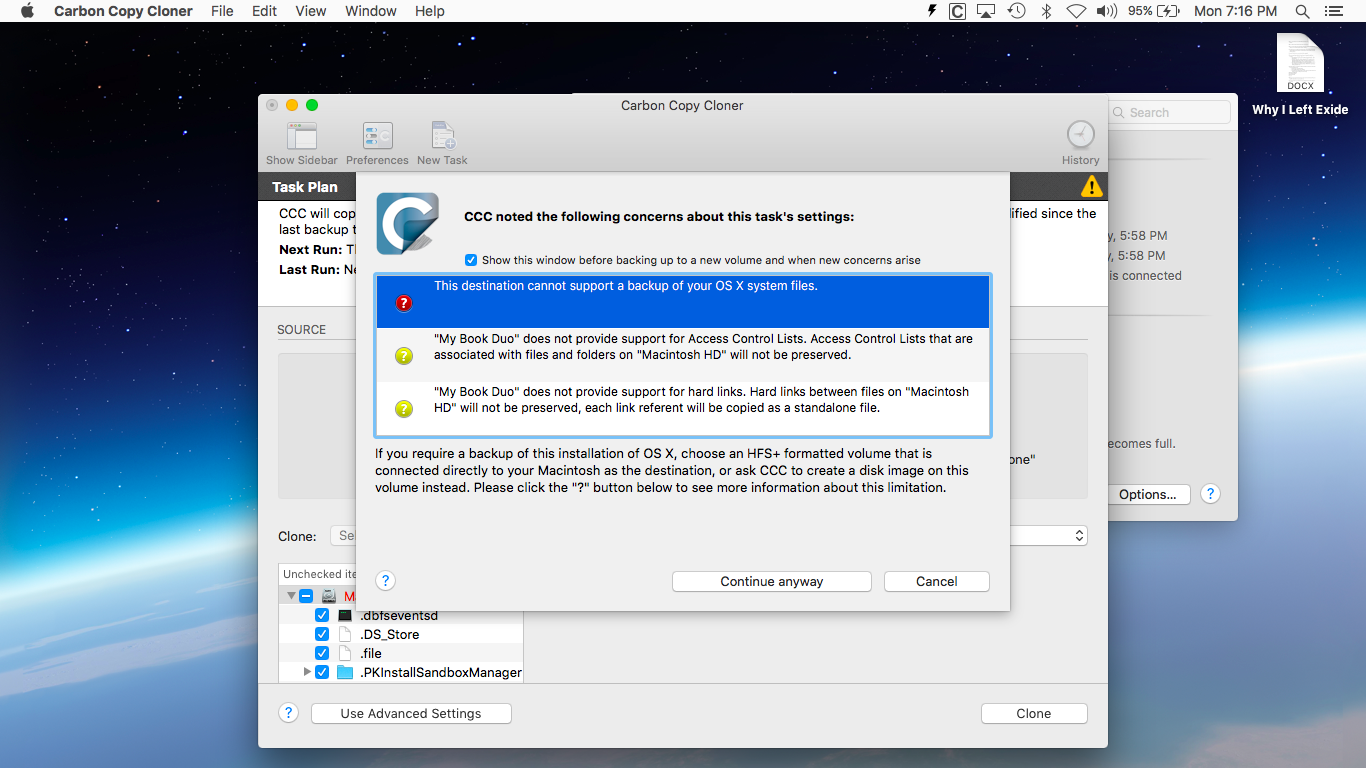This screenshot has height=768, width=1366.
Task: Open Spotlight search magnifier icon
Action: (1302, 11)
